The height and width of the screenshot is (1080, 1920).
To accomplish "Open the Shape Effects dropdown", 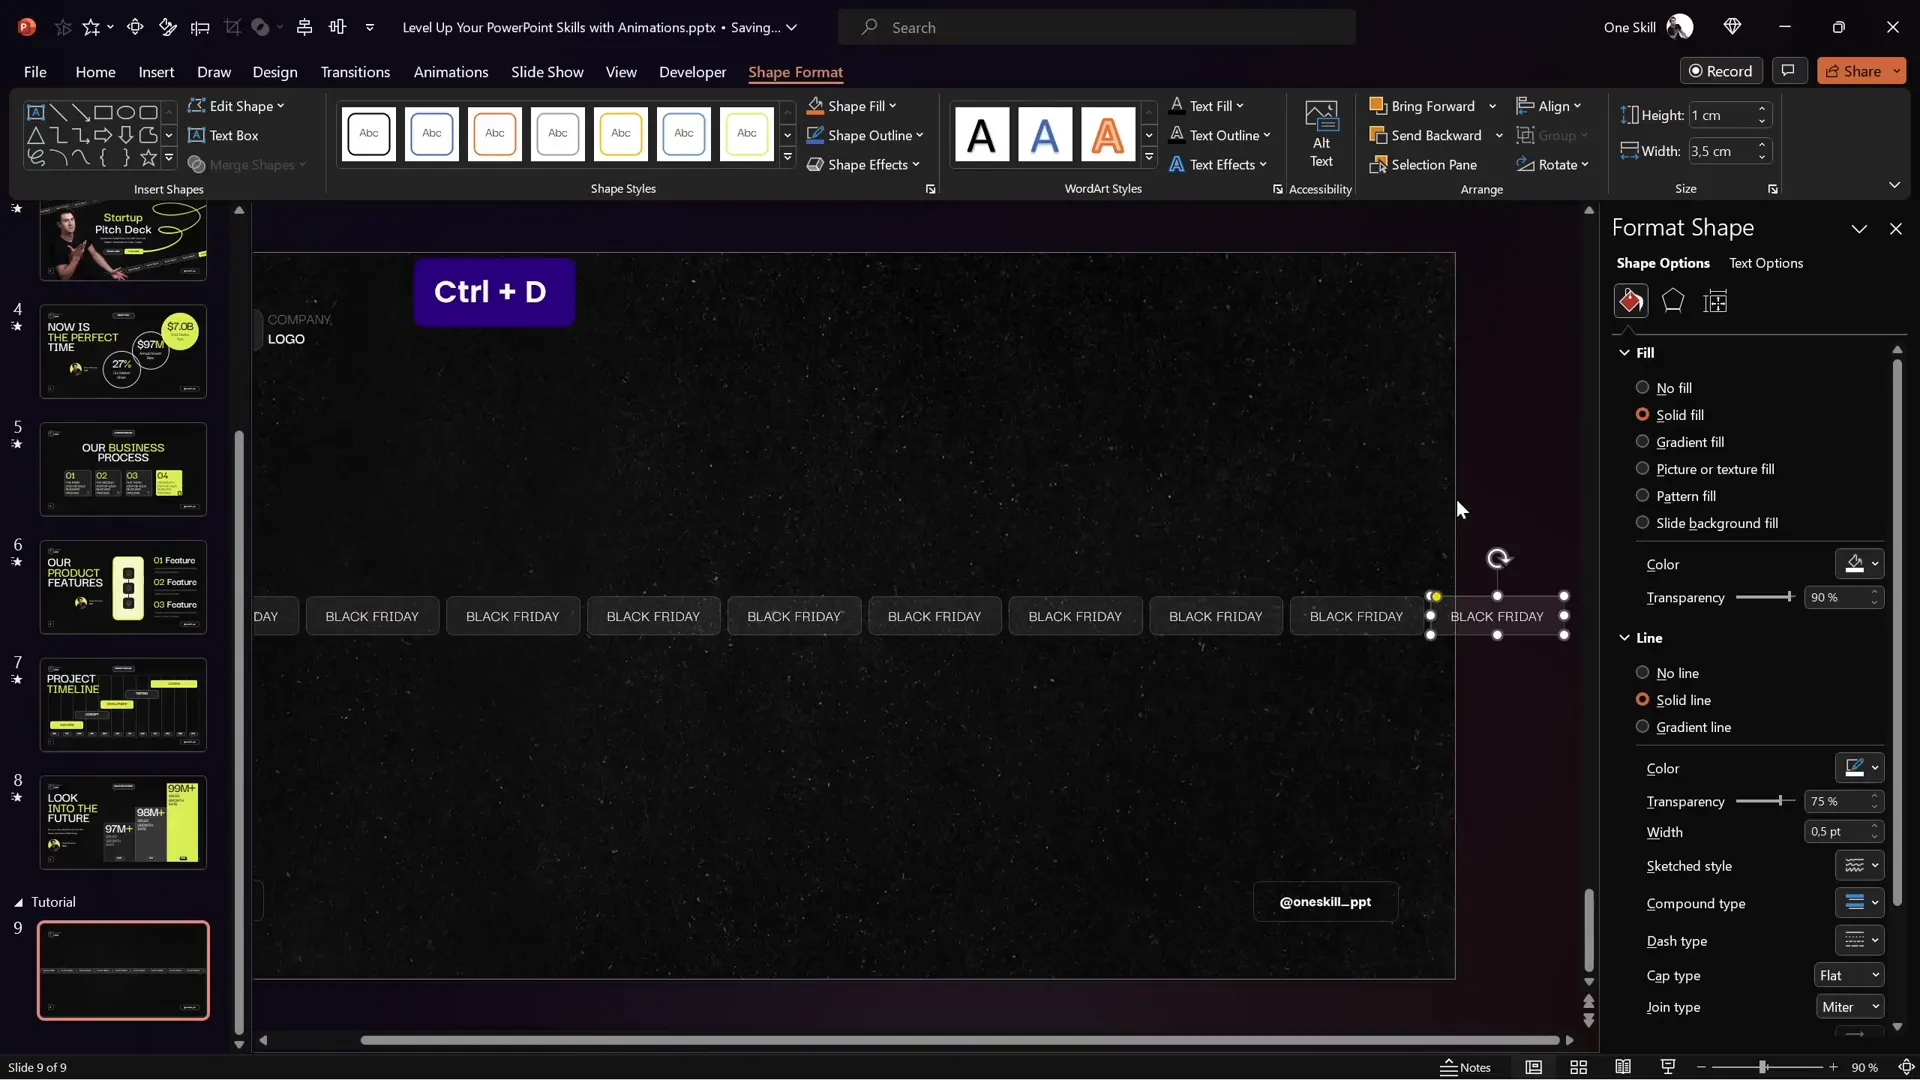I will point(915,165).
